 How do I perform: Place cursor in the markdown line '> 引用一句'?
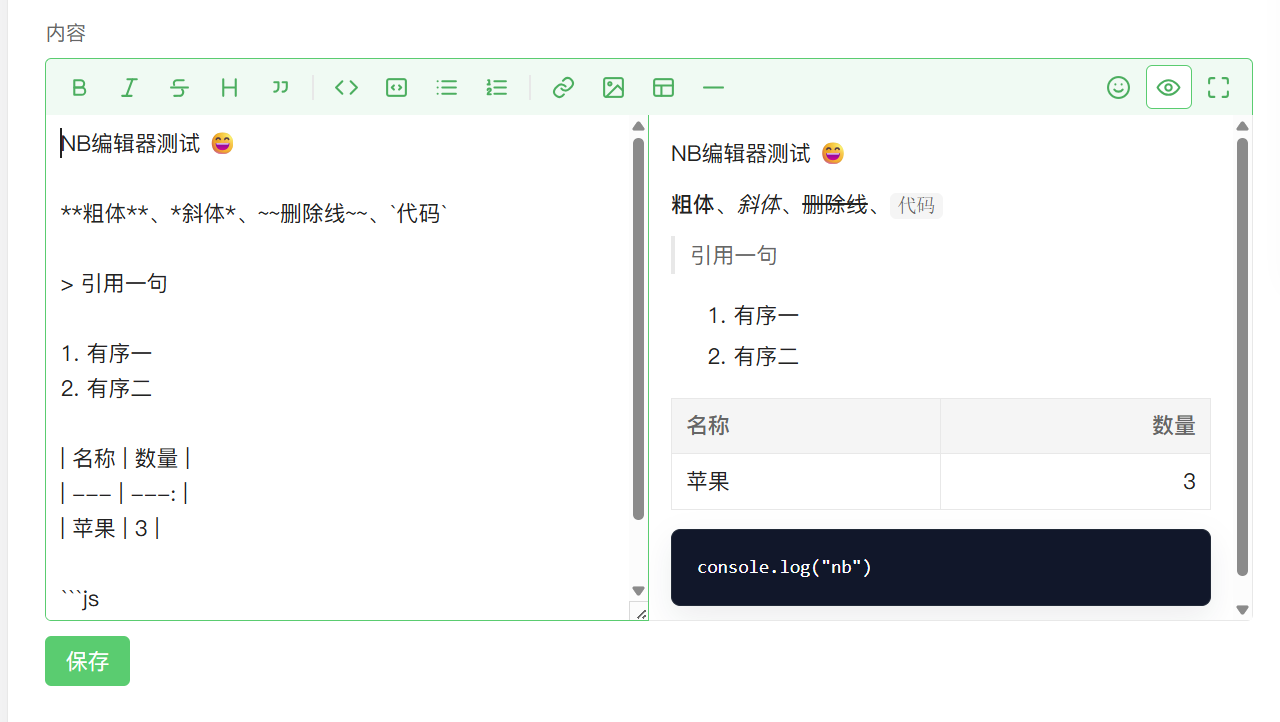pyautogui.click(x=114, y=283)
